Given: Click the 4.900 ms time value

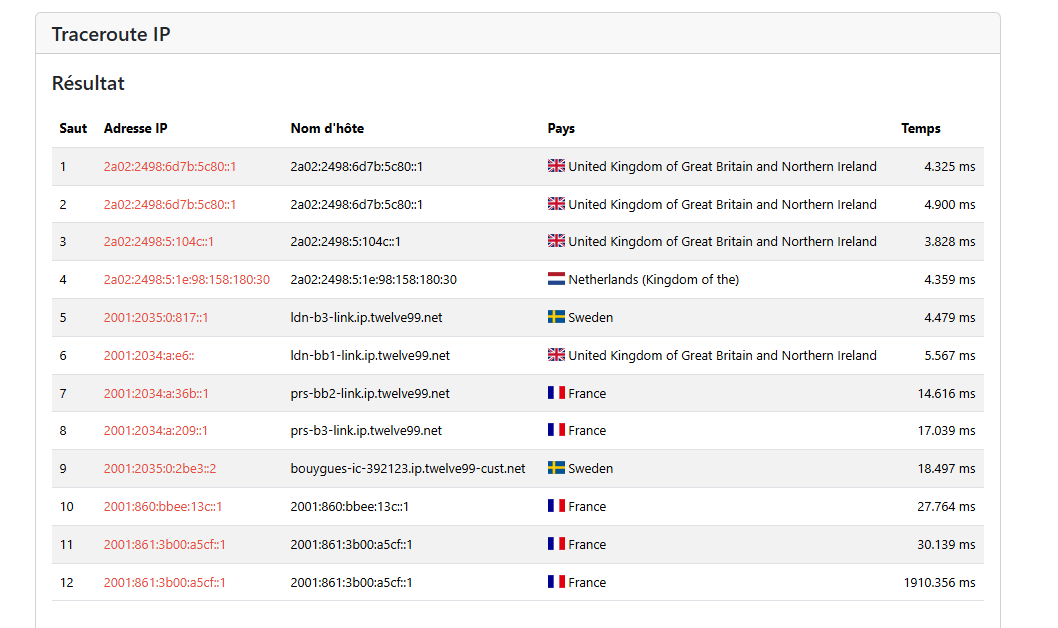Looking at the screenshot, I should (949, 204).
